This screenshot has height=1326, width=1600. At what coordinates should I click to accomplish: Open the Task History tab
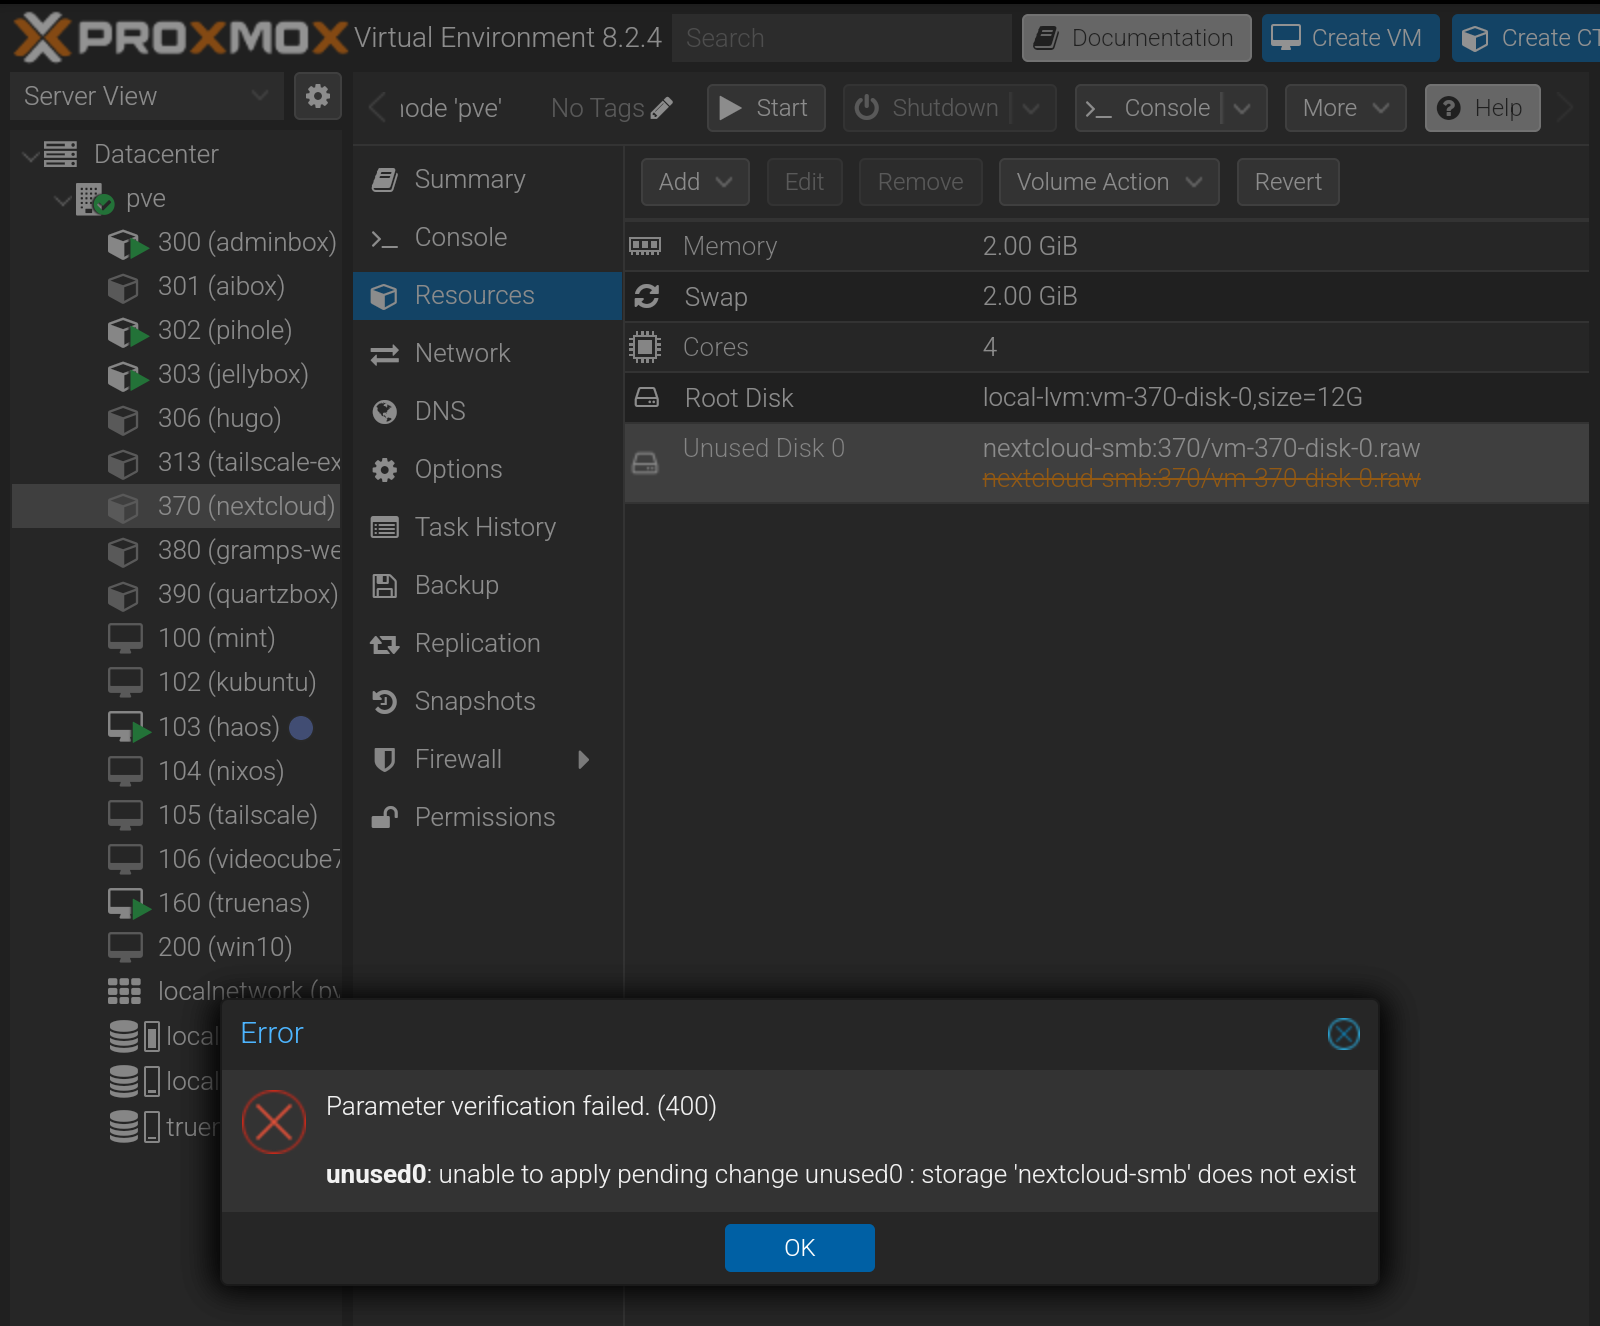[x=488, y=528]
